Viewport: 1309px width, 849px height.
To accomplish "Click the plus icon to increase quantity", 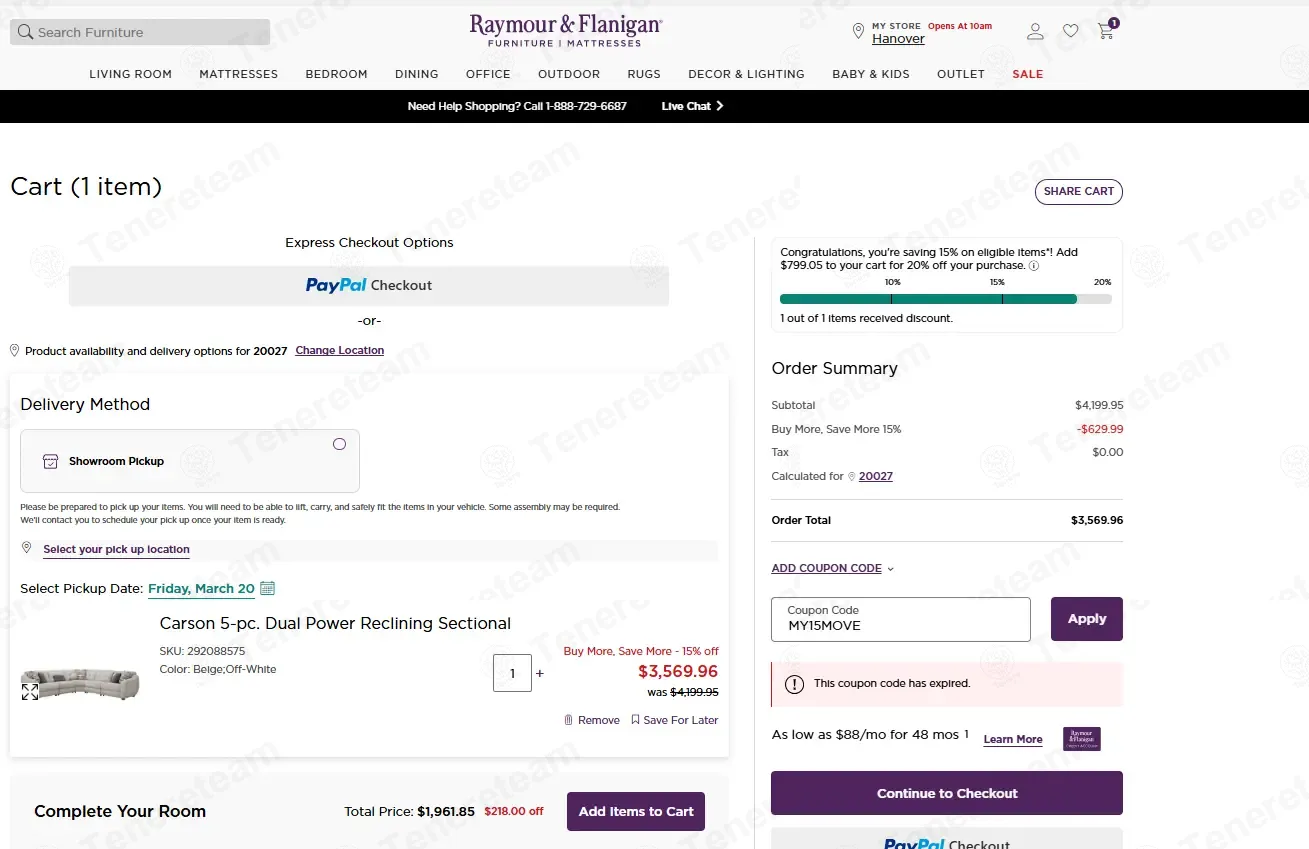I will click(x=540, y=673).
